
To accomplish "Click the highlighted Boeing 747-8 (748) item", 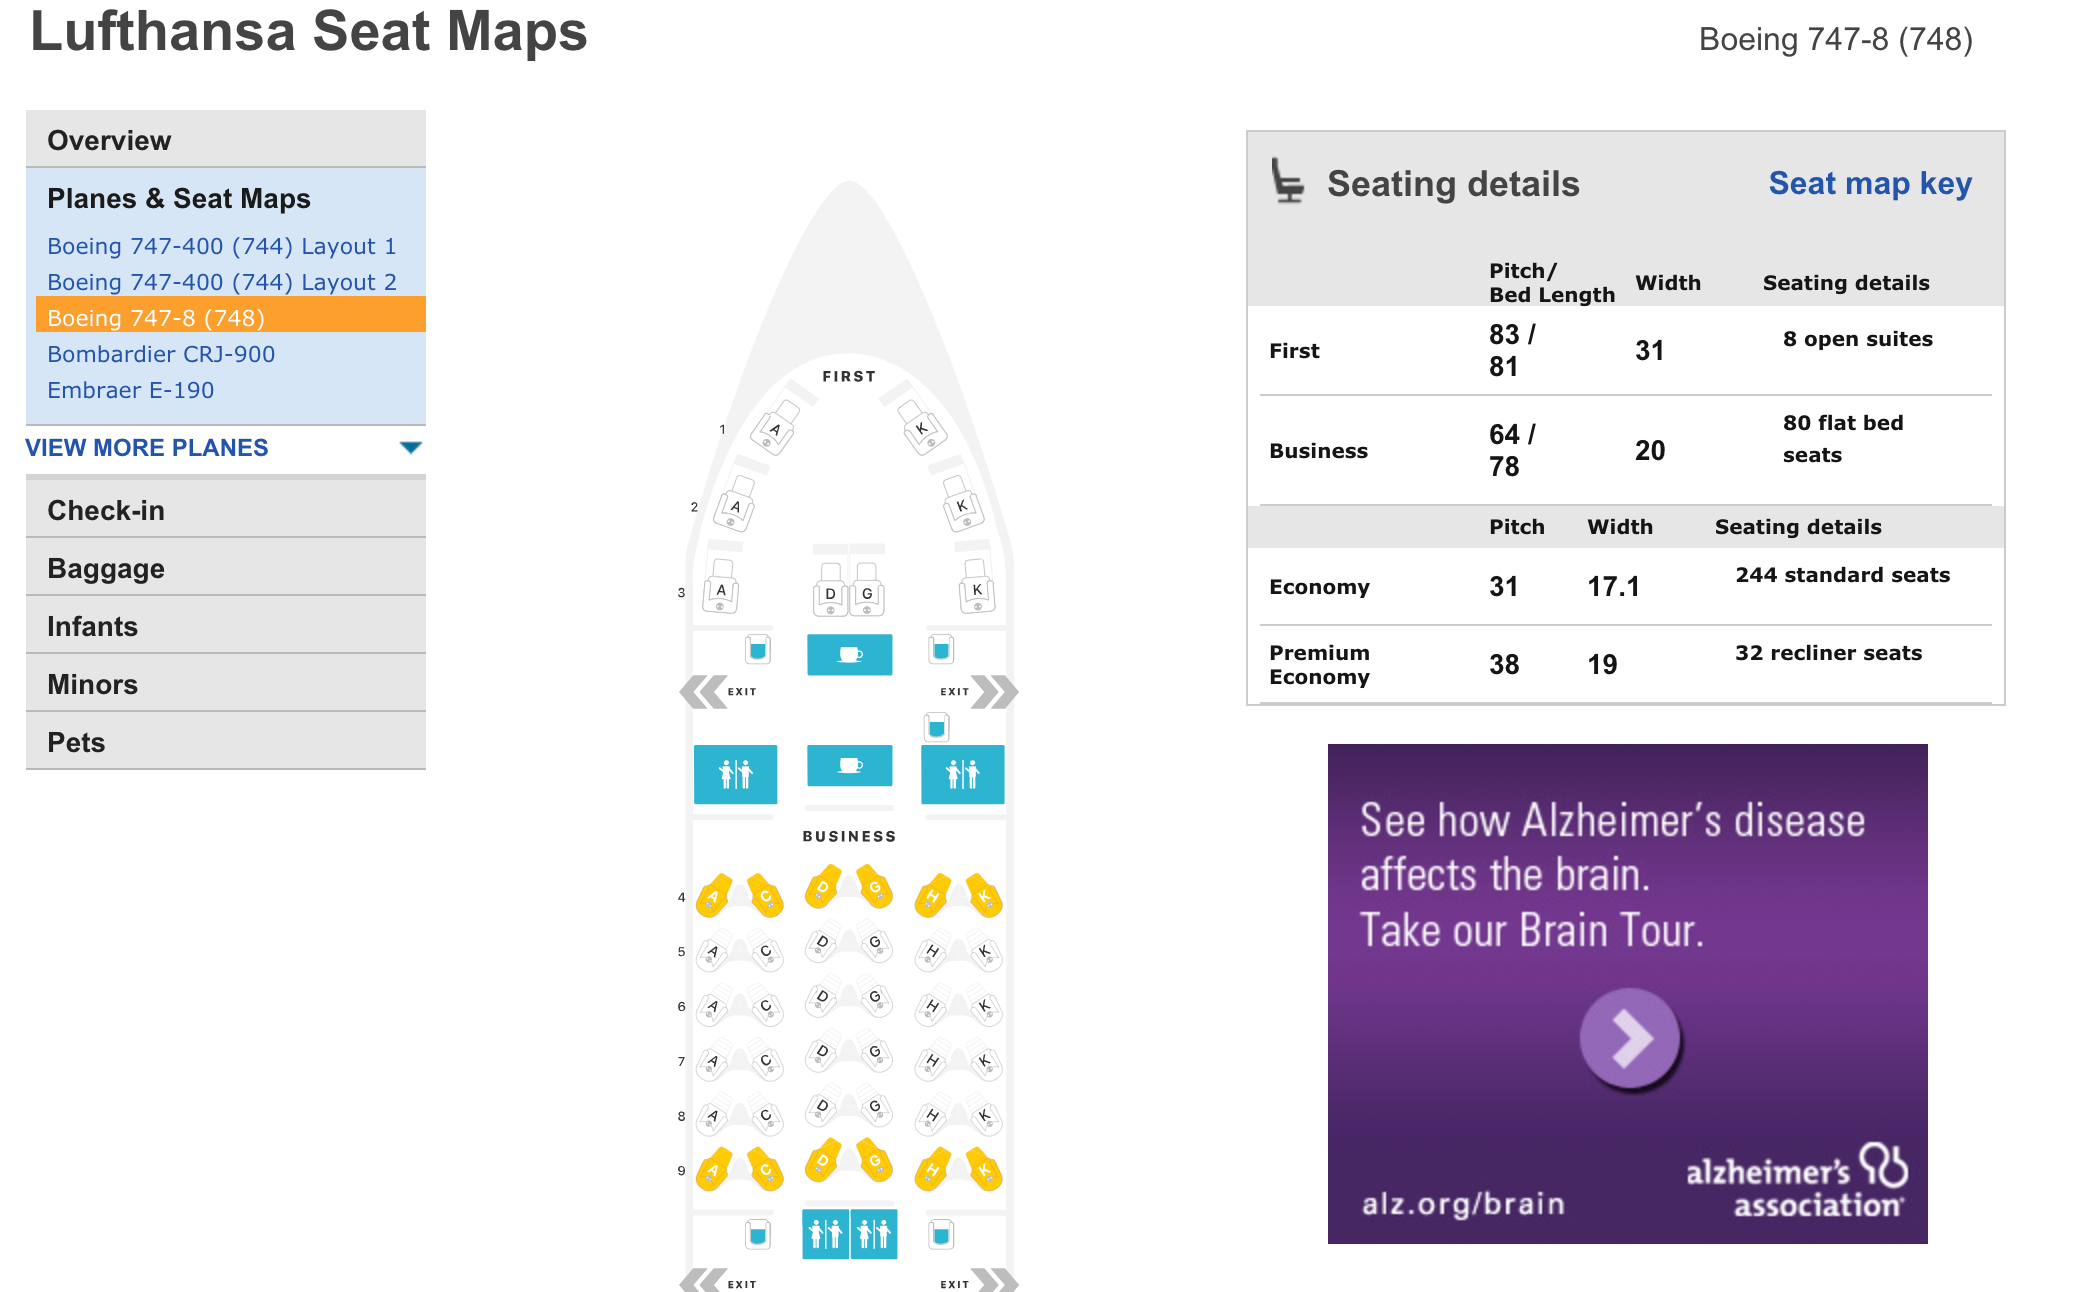I will click(156, 318).
